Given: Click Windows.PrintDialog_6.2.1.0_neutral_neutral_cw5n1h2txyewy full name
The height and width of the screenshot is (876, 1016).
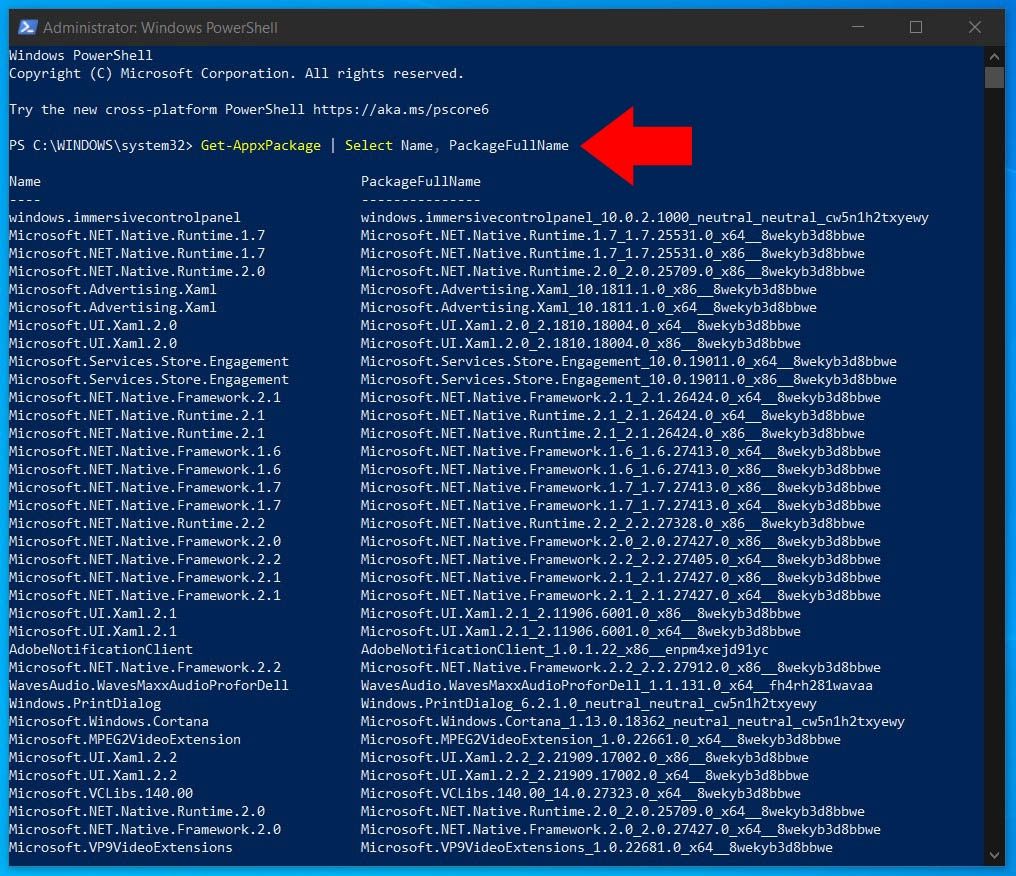Looking at the screenshot, I should point(589,704).
